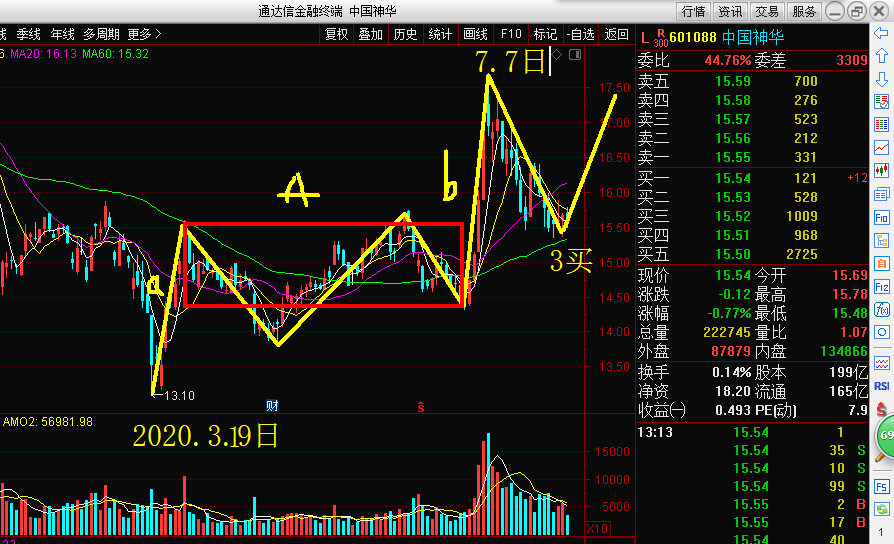This screenshot has height=544, width=894.
Task: Click the small square panel icon above chart
Action: click(575, 55)
